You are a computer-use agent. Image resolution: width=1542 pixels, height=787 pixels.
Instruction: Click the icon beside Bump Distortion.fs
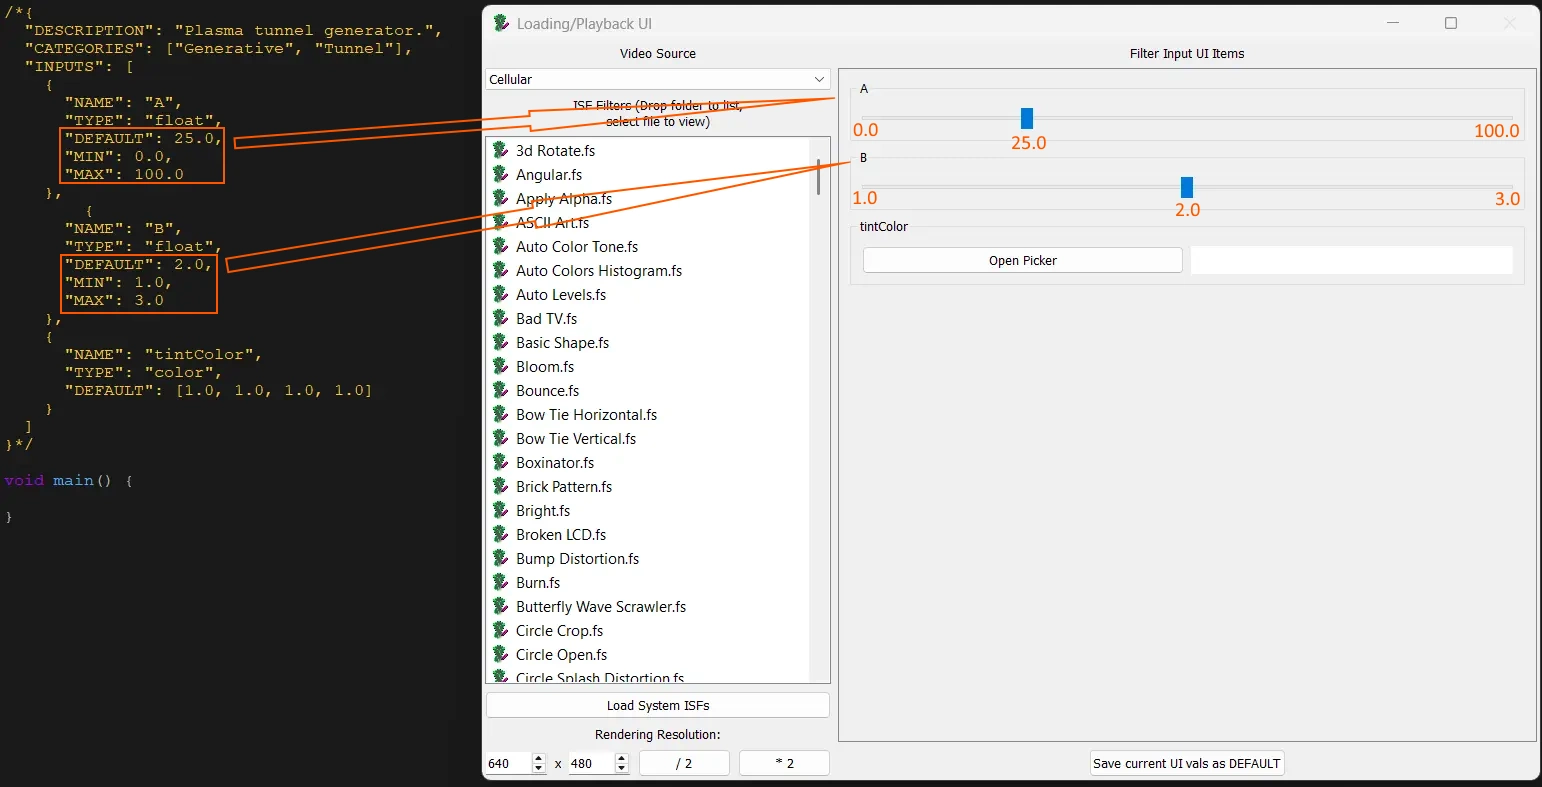(501, 558)
